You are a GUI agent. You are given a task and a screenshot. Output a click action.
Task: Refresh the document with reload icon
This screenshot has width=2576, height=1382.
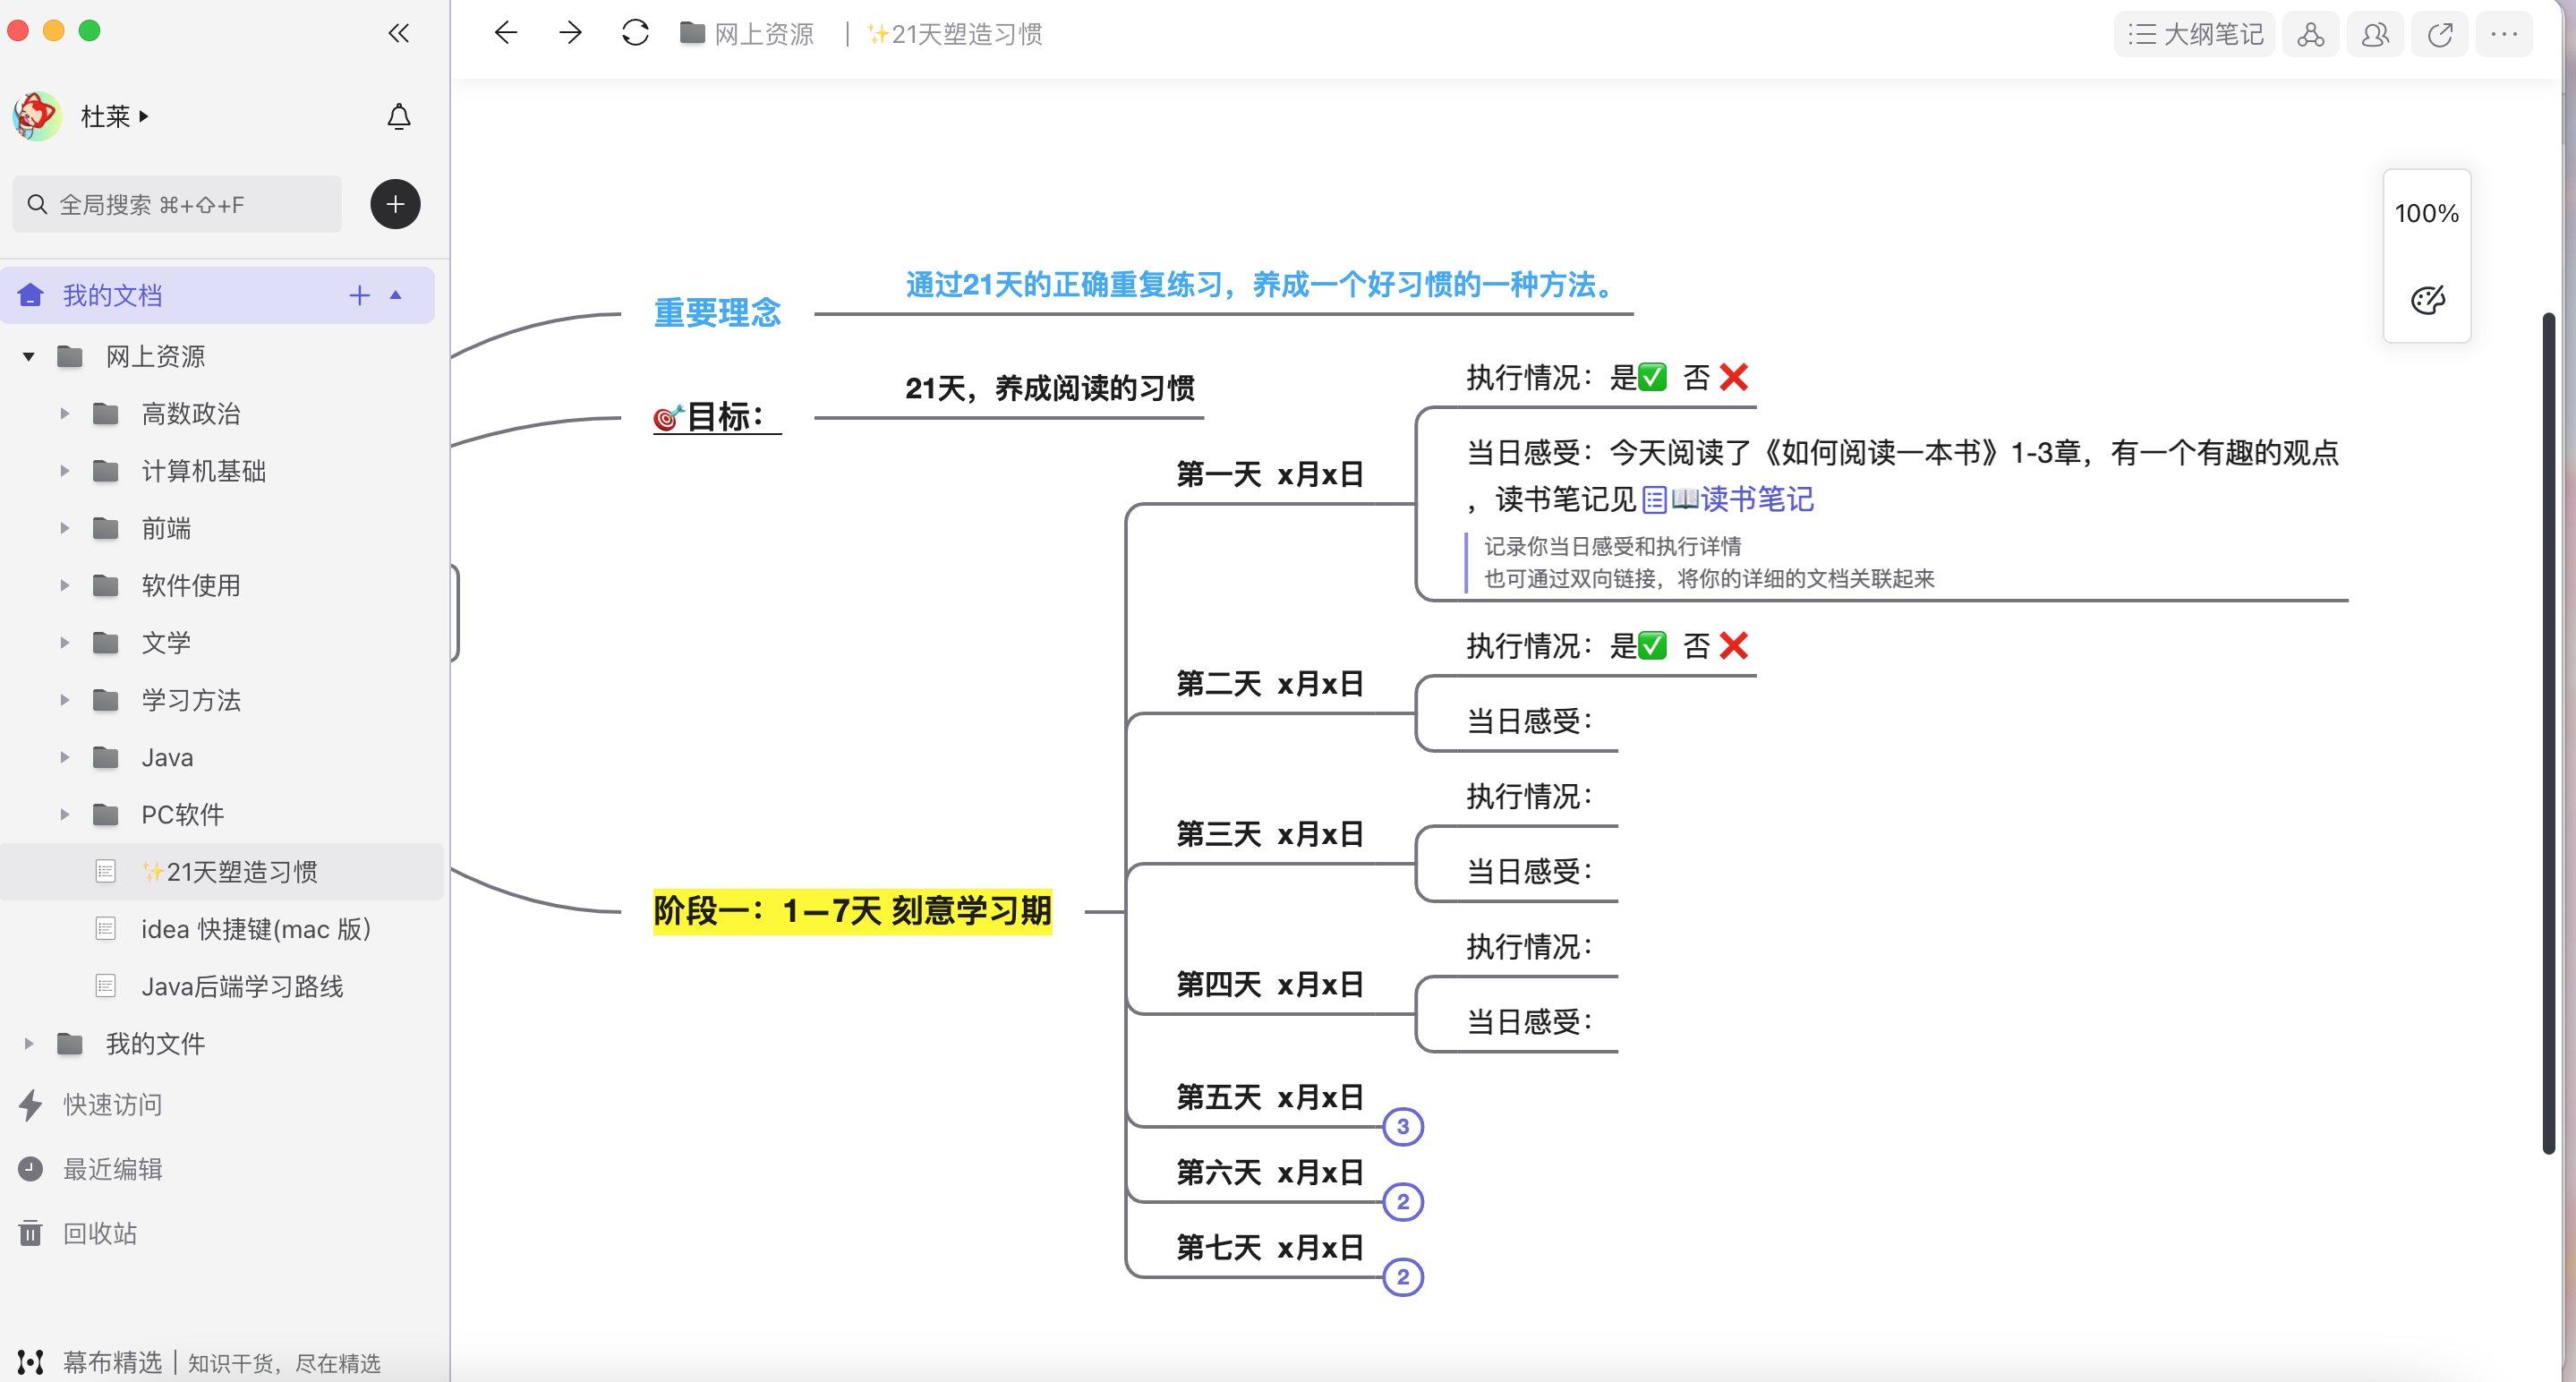(635, 33)
